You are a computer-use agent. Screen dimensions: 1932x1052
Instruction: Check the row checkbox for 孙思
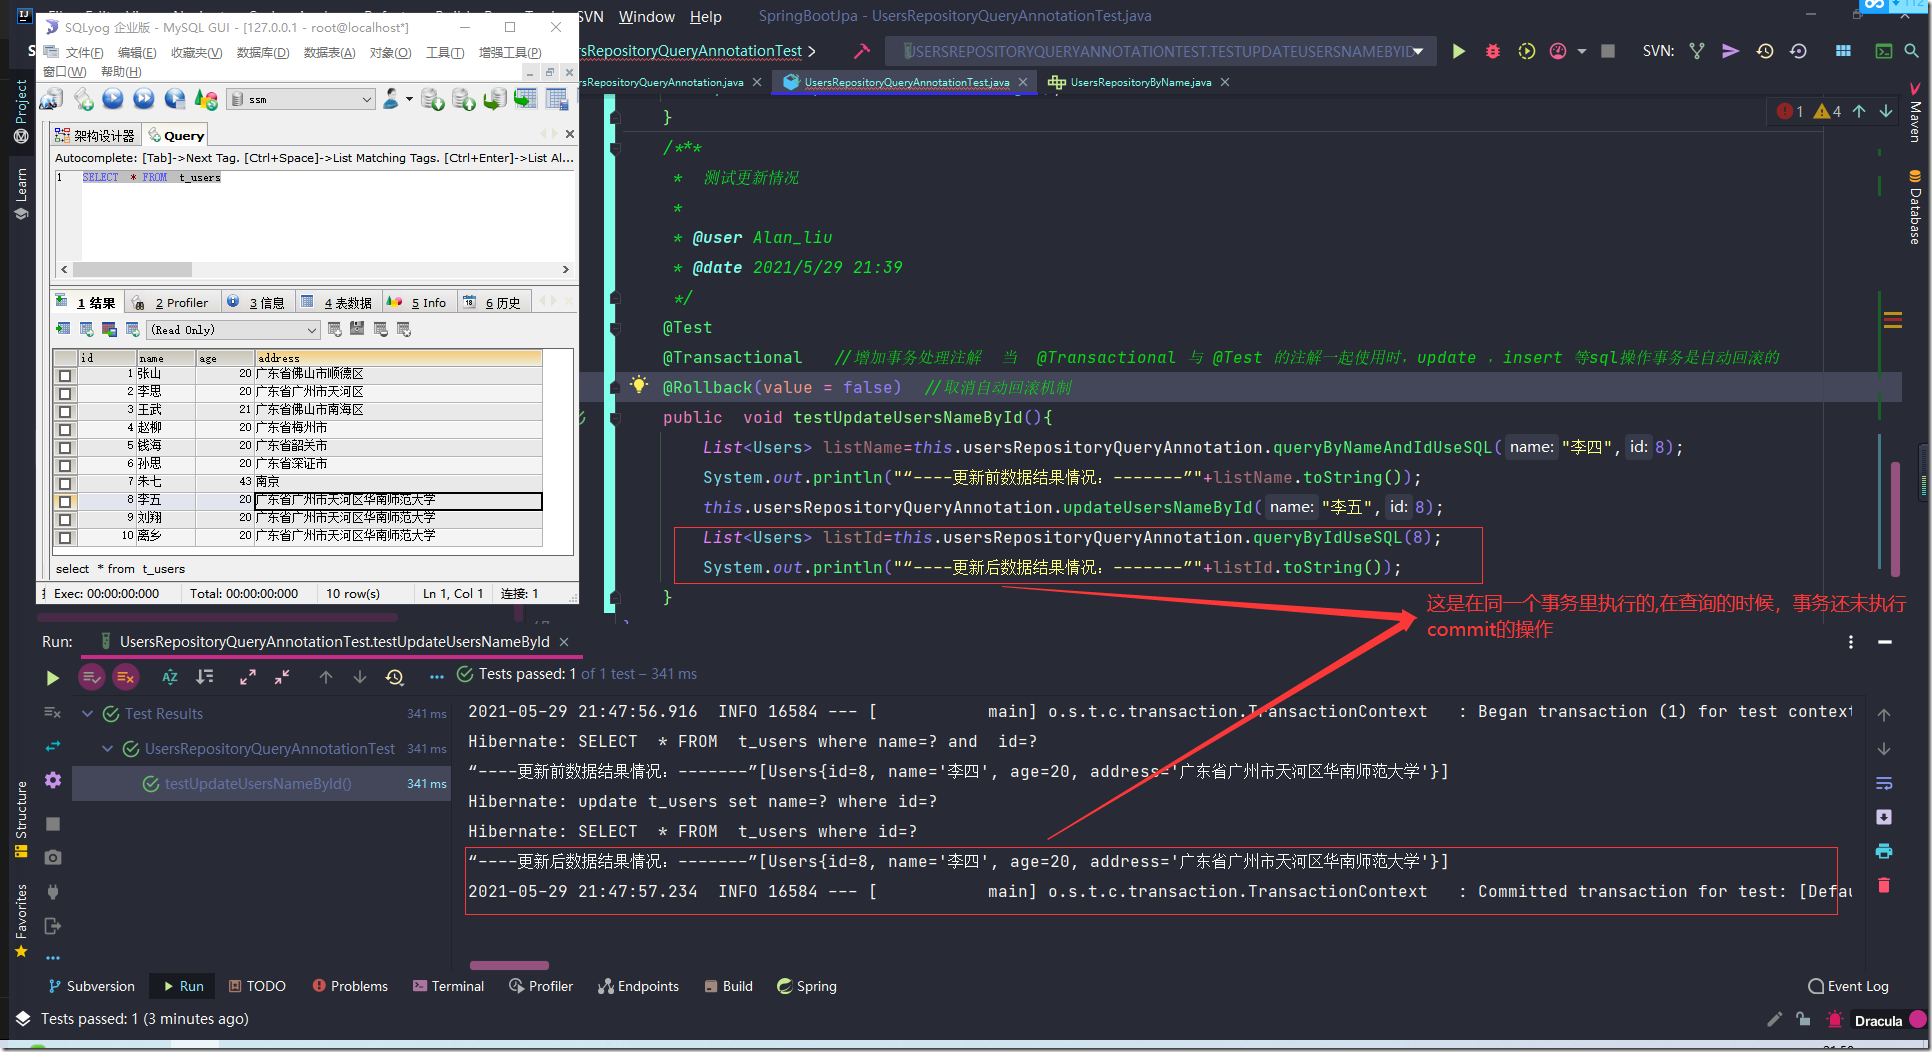65,465
